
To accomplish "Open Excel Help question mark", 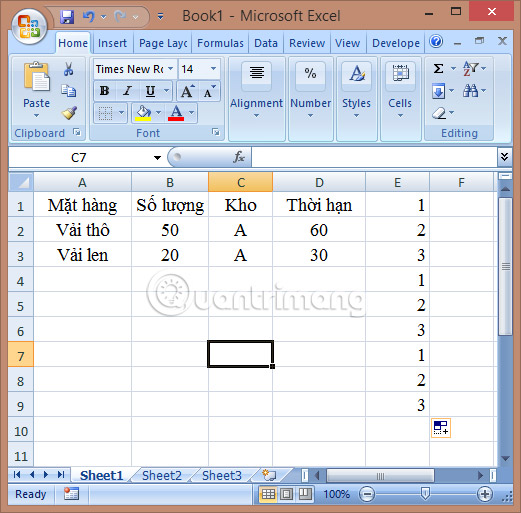I will [436, 42].
